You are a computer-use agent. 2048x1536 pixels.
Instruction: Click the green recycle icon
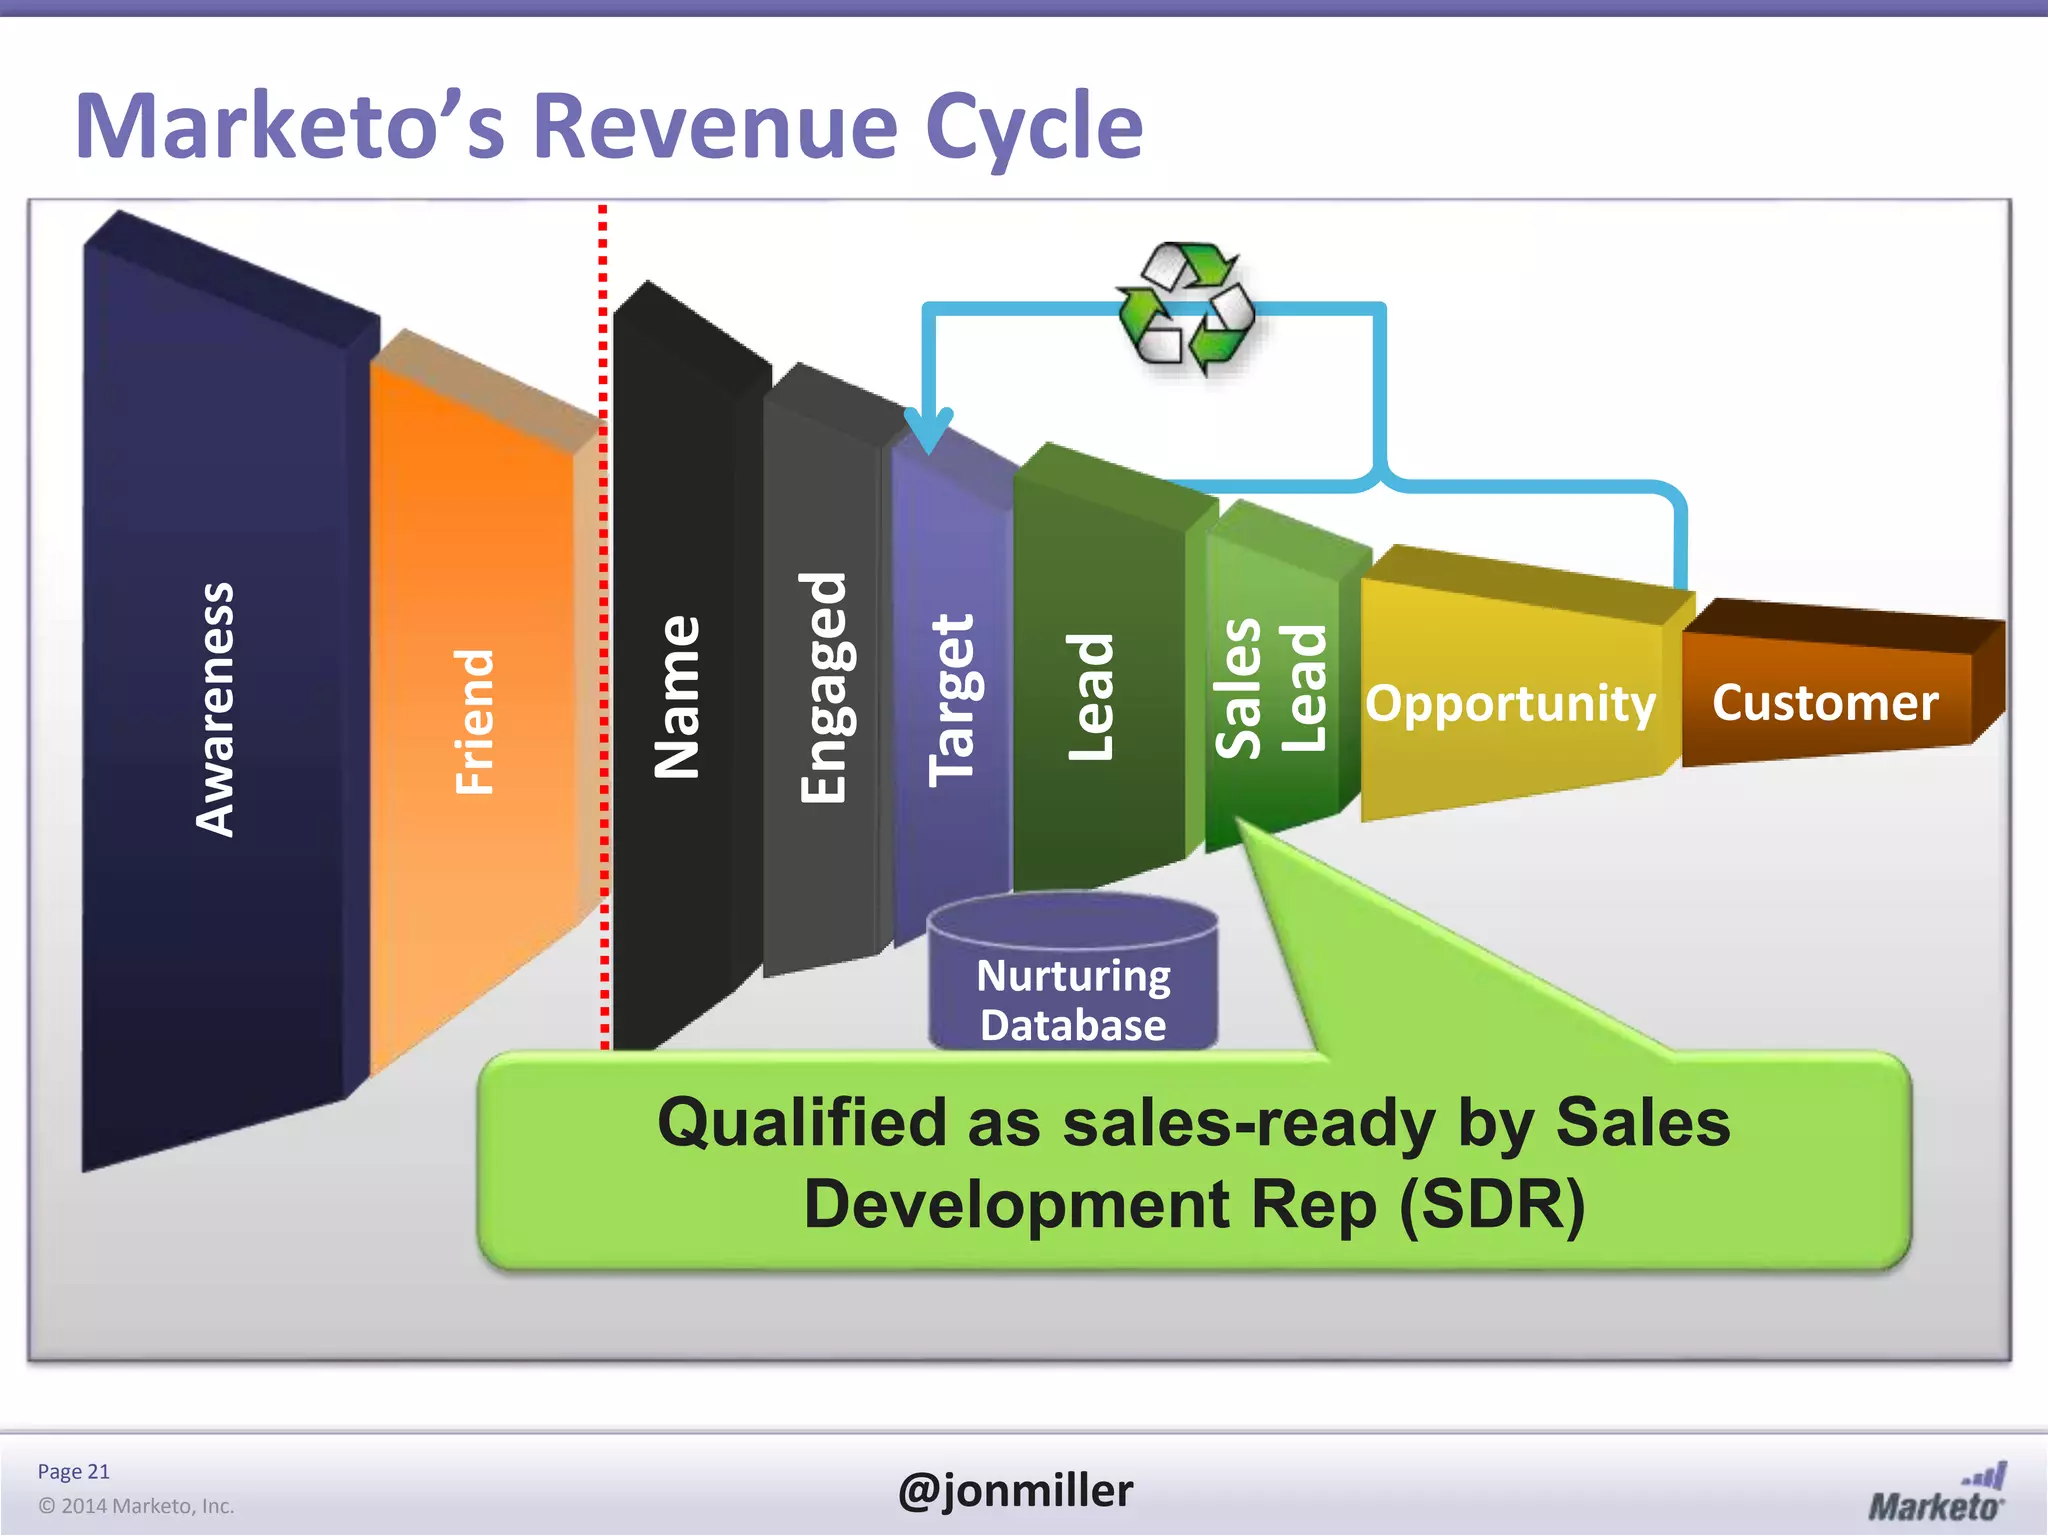pyautogui.click(x=1186, y=308)
